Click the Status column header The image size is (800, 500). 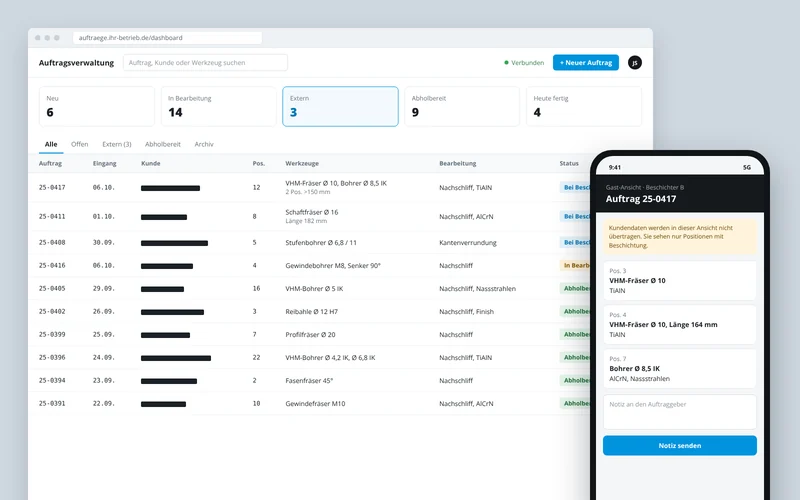pos(569,163)
